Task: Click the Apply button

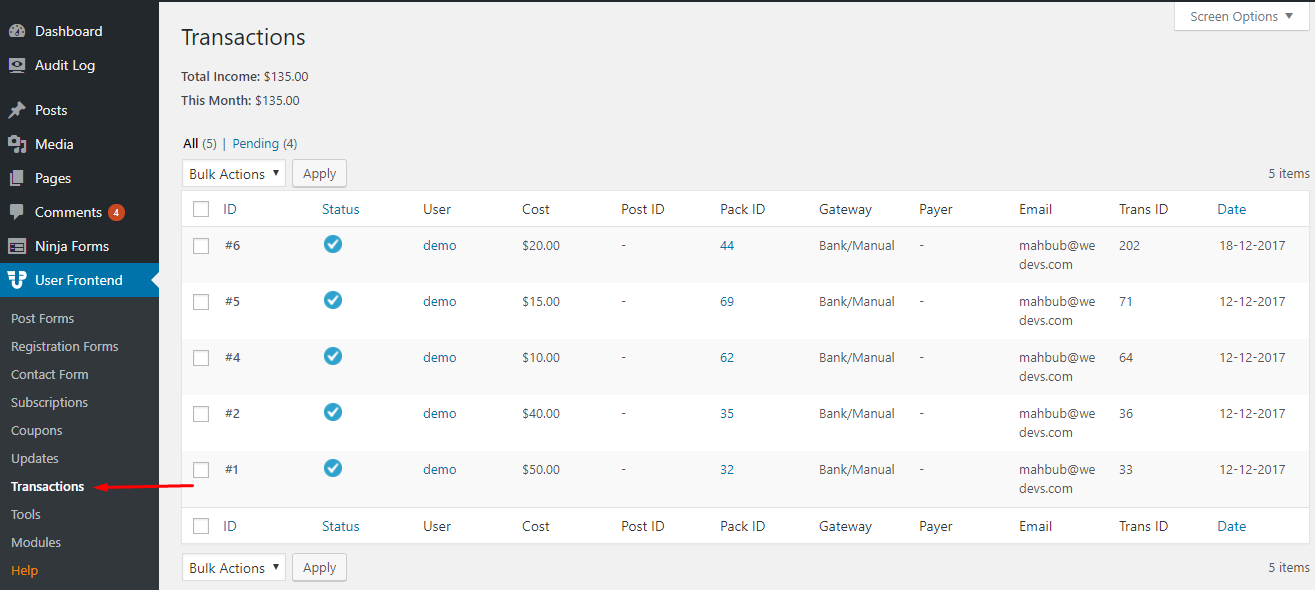Action: tap(319, 173)
